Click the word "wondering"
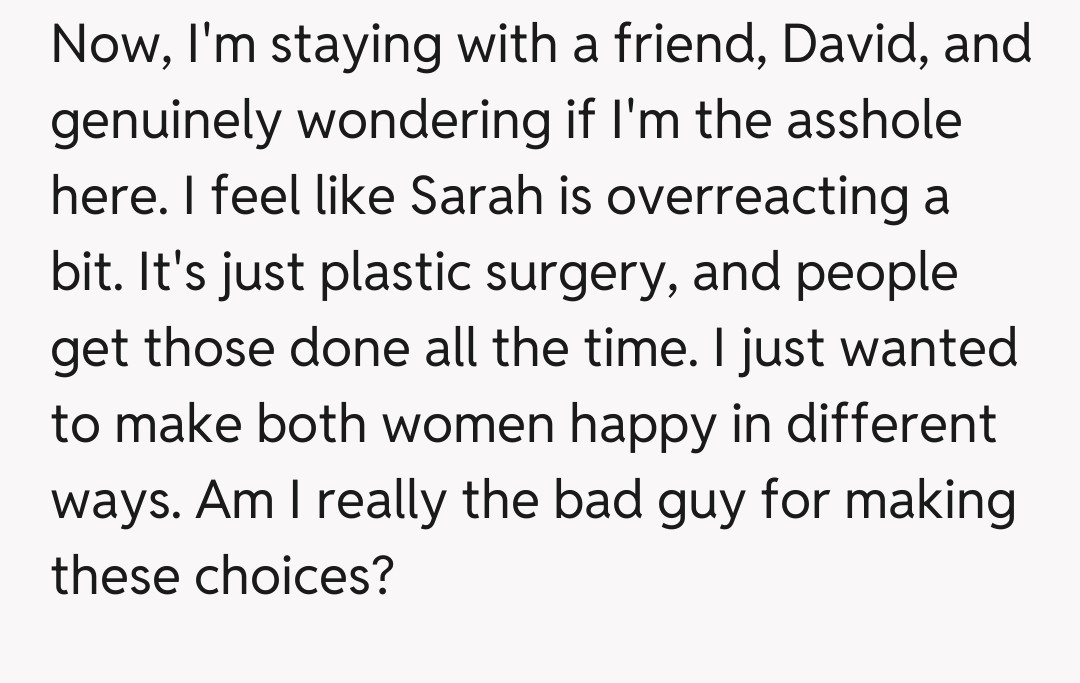The height and width of the screenshot is (683, 1080). click(x=419, y=123)
